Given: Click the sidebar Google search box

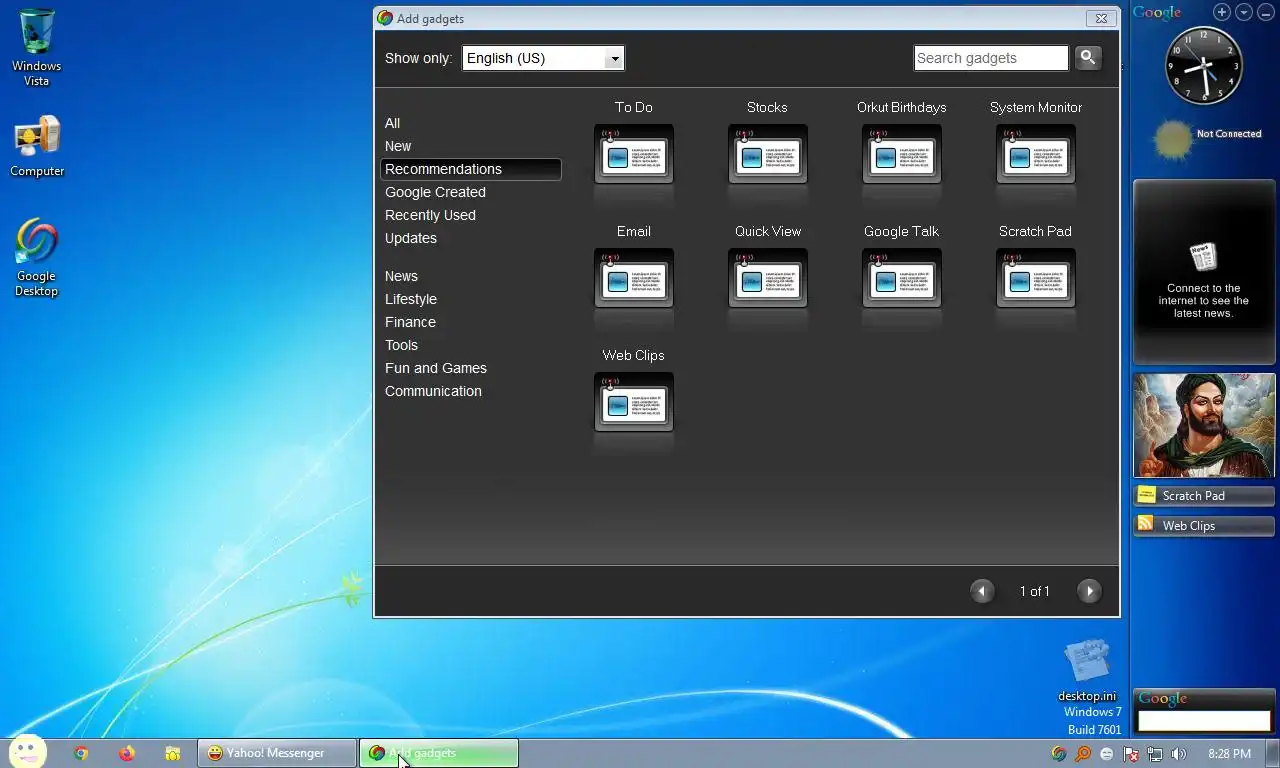Looking at the screenshot, I should (1204, 720).
